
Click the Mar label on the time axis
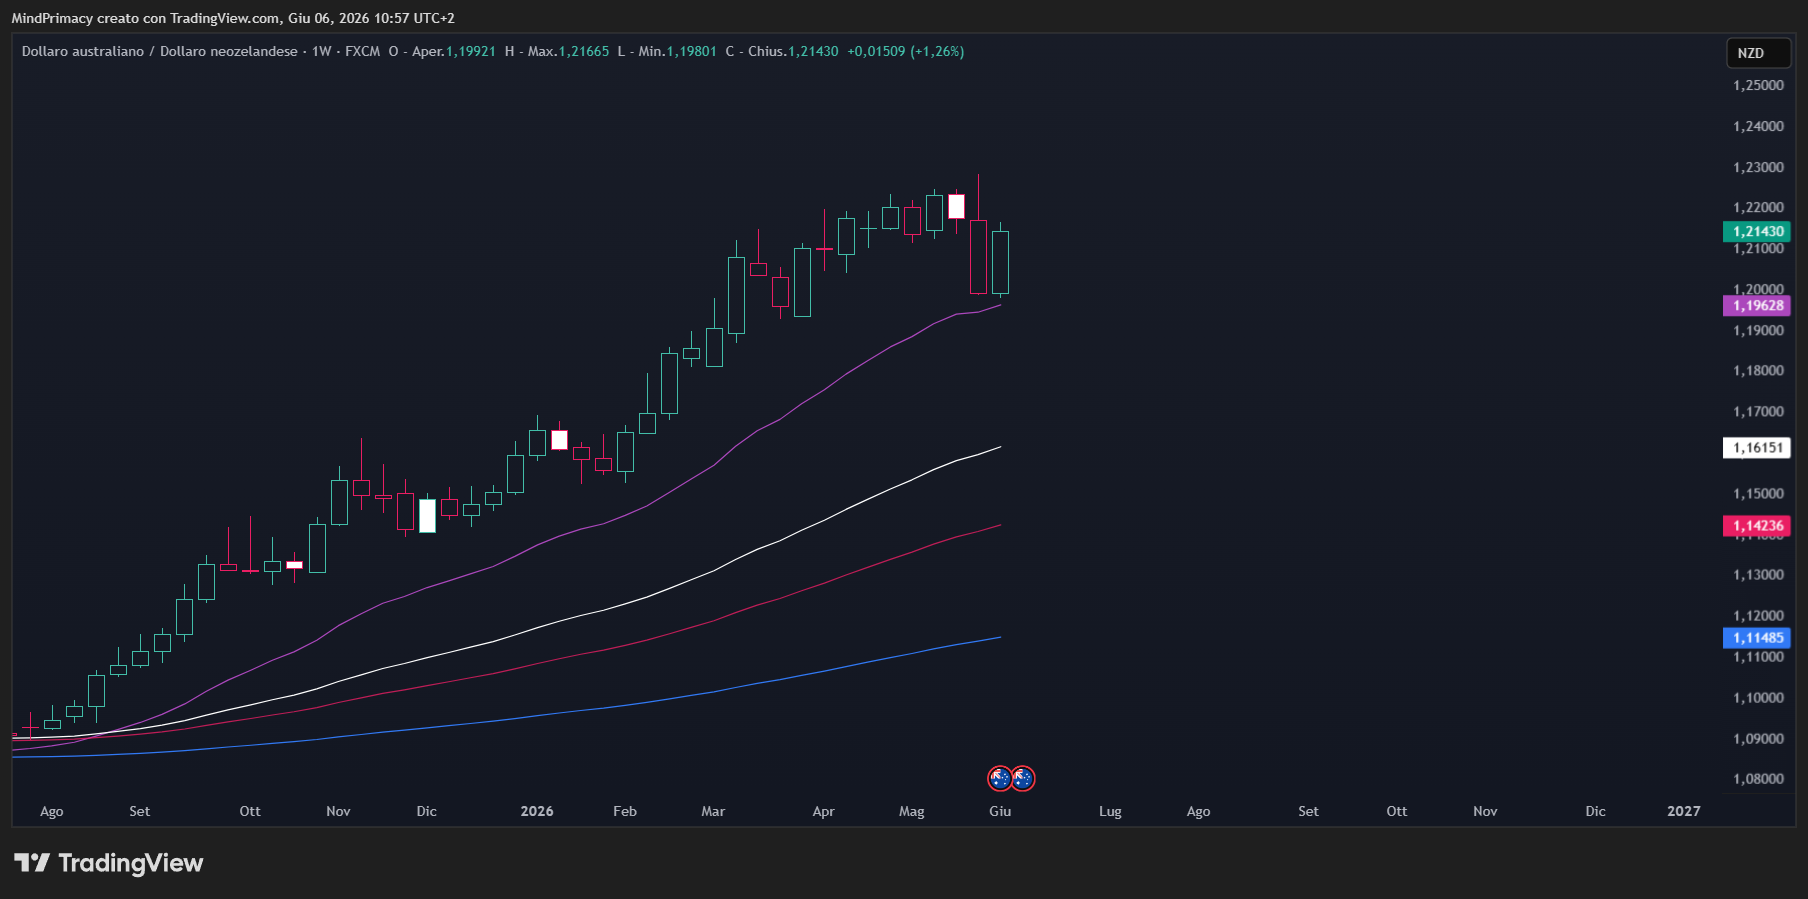point(713,811)
